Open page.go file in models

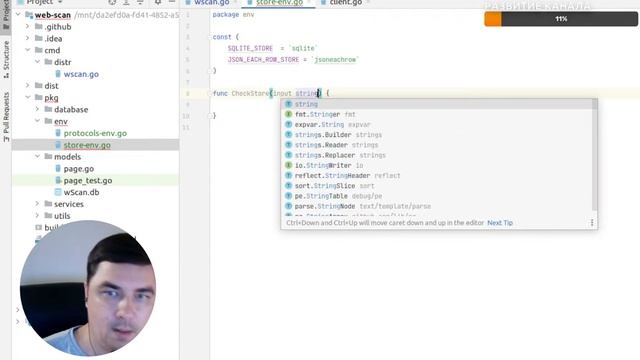tap(79, 169)
